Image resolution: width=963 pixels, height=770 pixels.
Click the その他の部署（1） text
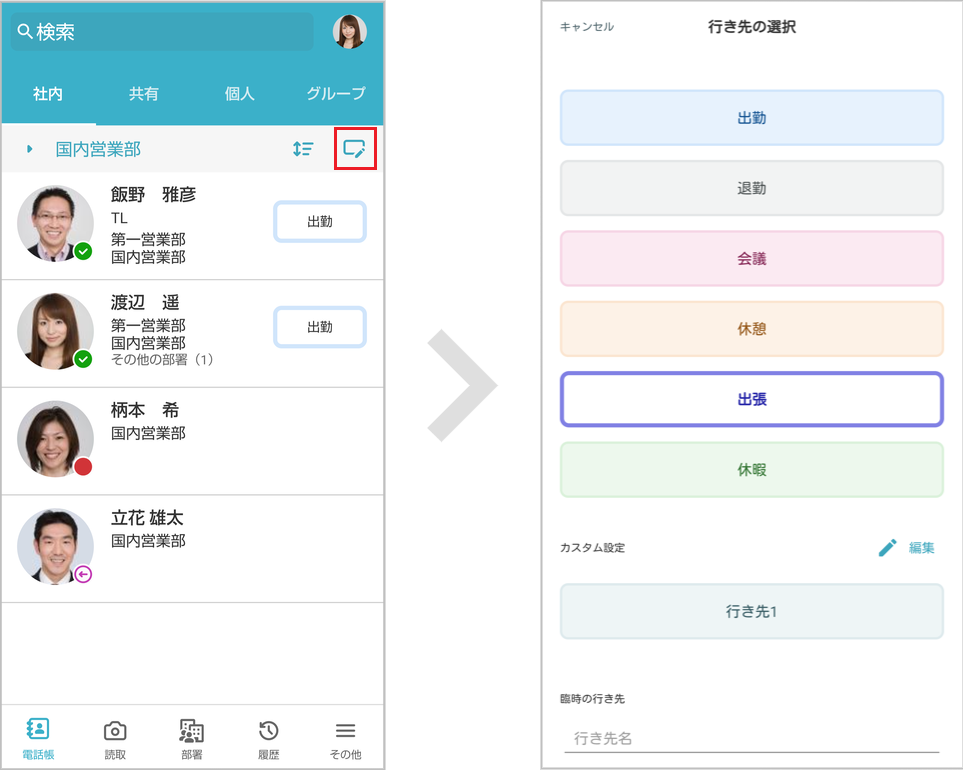pos(162,359)
